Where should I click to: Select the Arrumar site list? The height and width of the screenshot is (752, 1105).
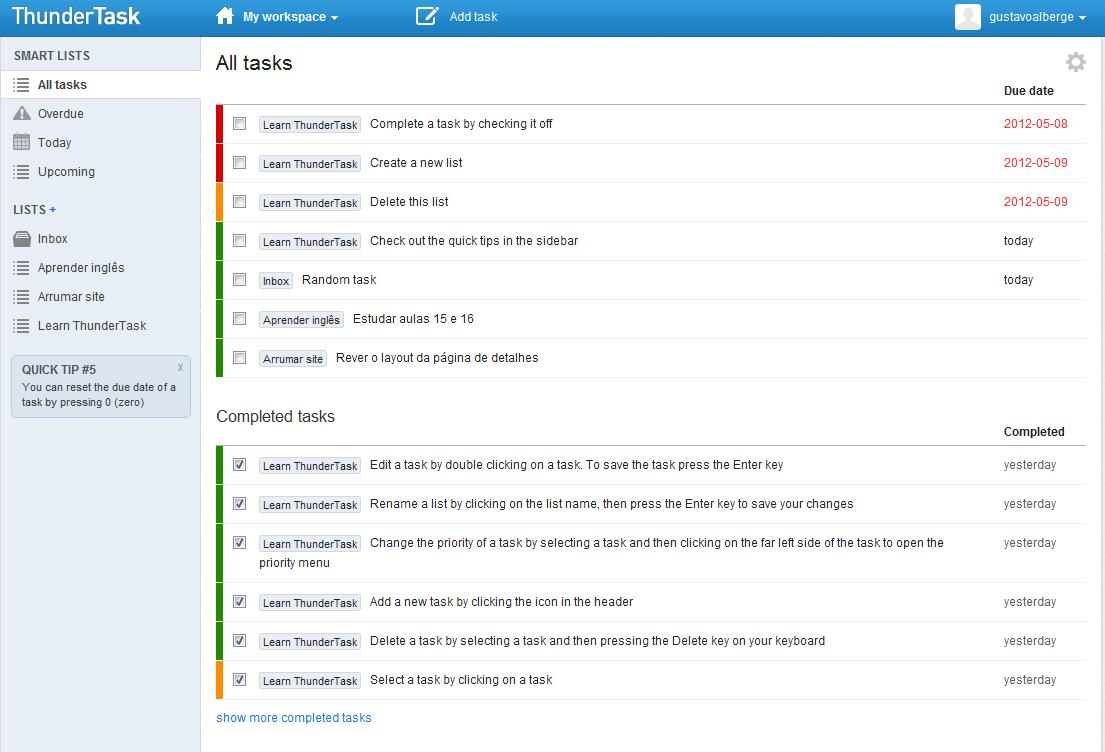[71, 297]
